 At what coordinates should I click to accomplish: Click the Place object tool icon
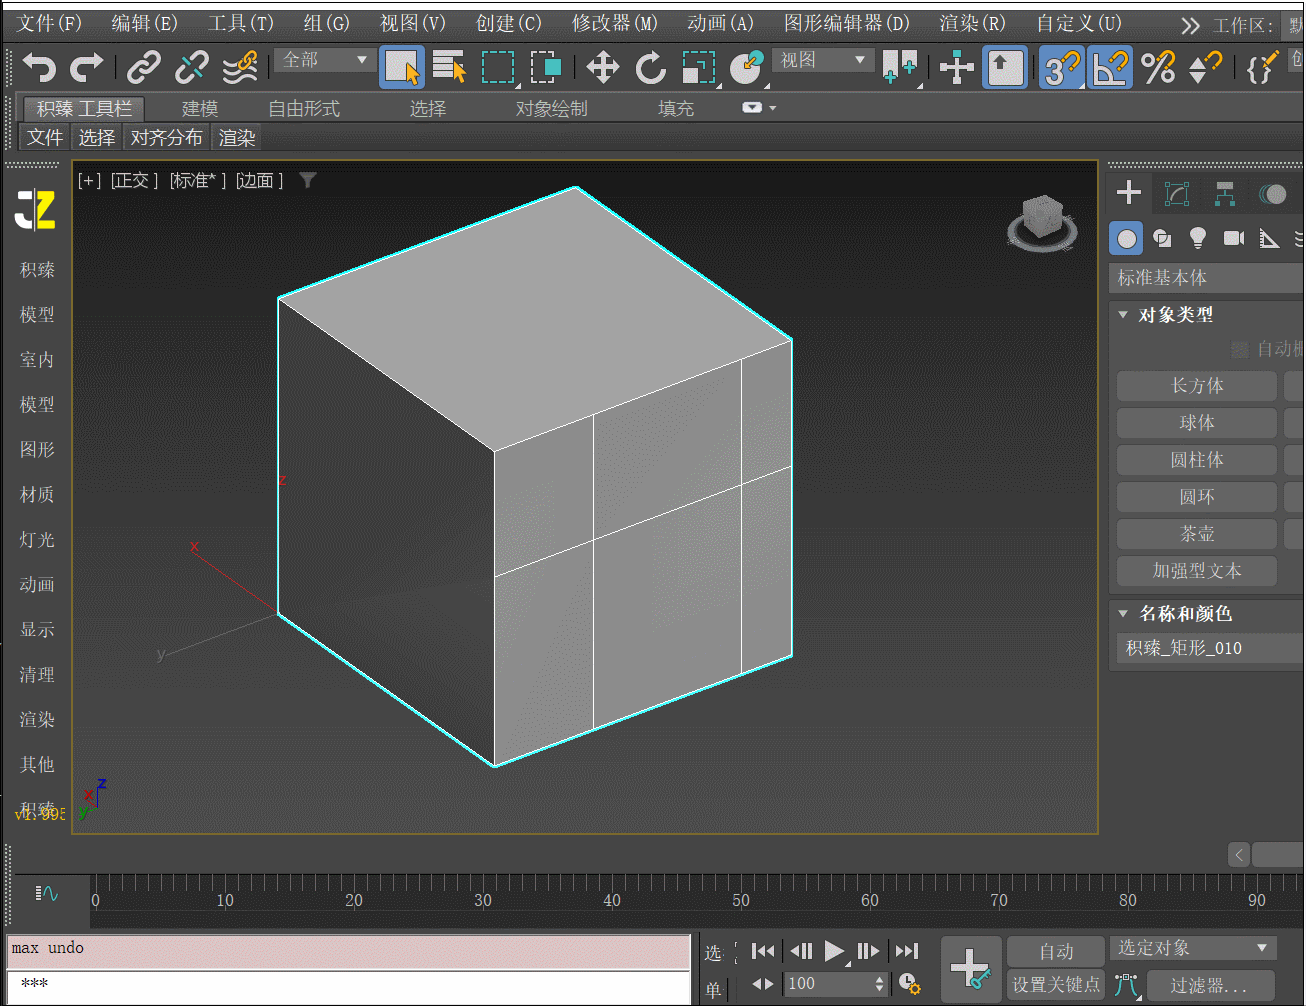pos(746,68)
